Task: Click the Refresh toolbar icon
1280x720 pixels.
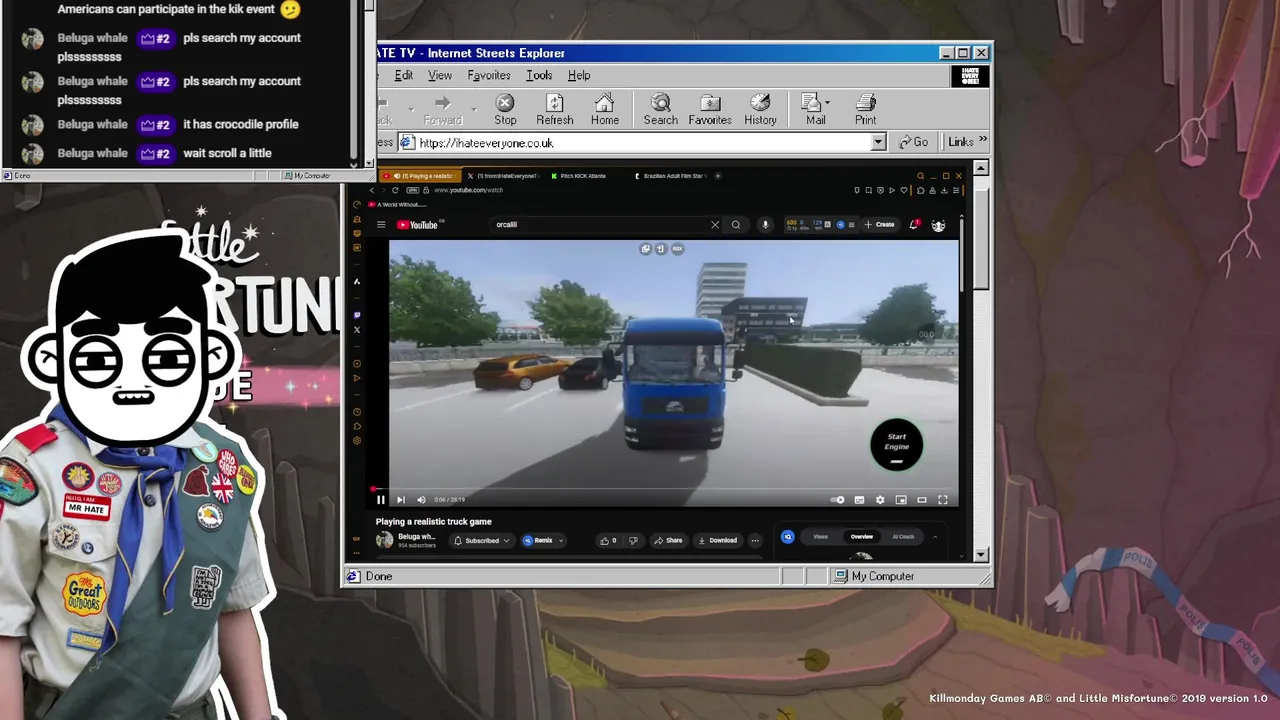Action: [x=554, y=110]
